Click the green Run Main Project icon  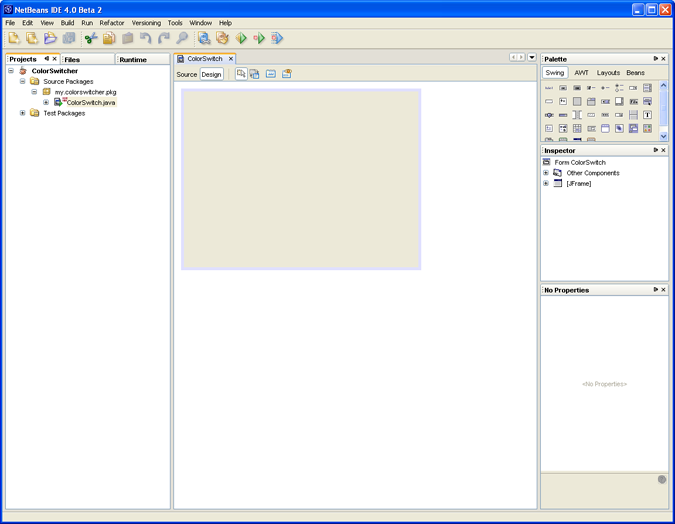click(241, 38)
